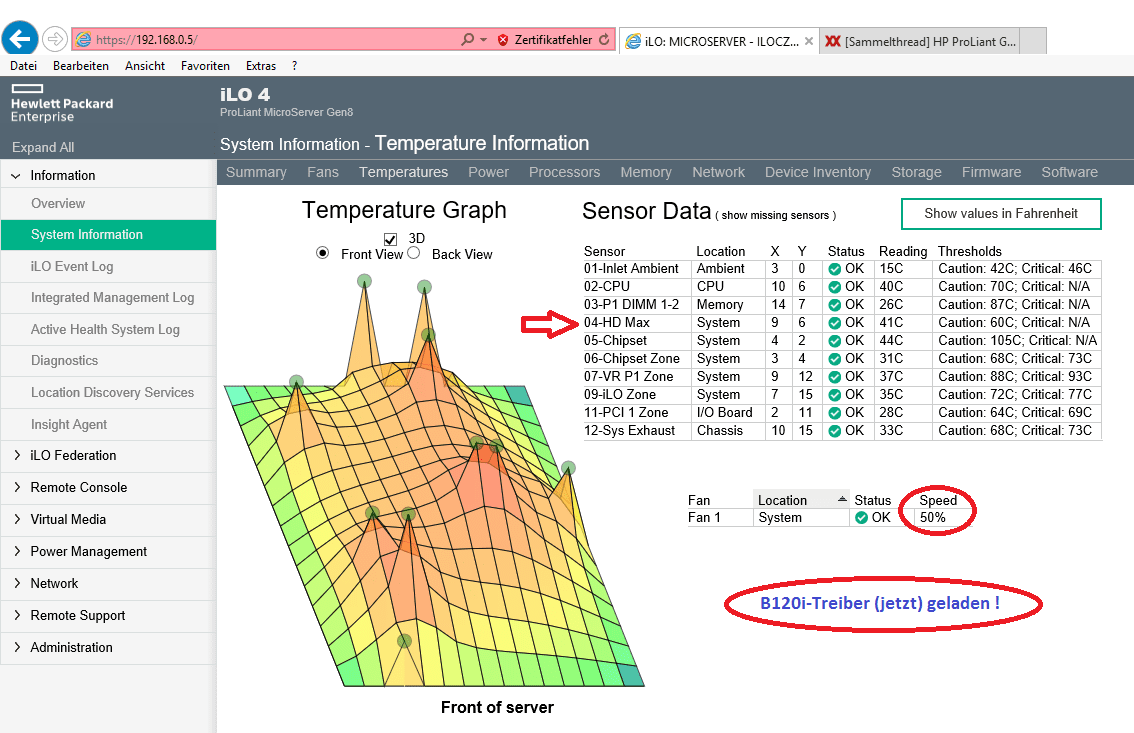Open the address bar search dropdown arrow
Viewport: 1134px width, 733px height.
[x=484, y=40]
